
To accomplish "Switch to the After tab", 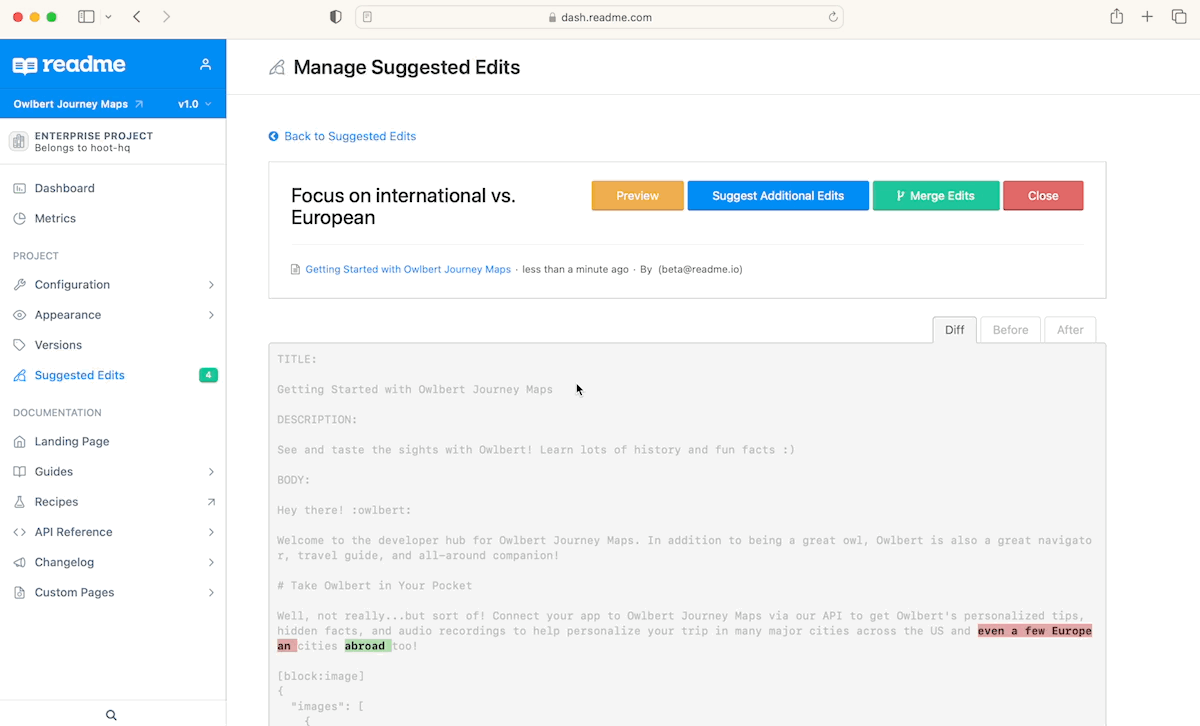I will [x=1070, y=330].
